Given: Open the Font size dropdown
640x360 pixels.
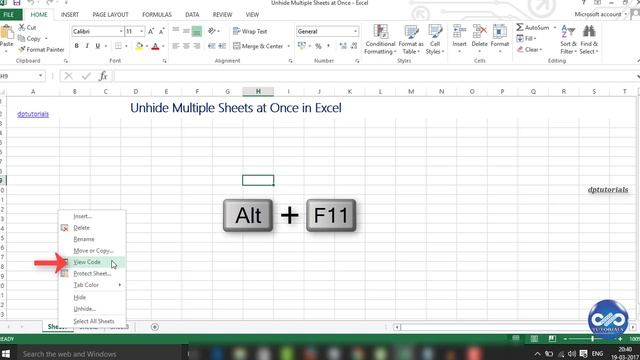Looking at the screenshot, I should point(141,31).
